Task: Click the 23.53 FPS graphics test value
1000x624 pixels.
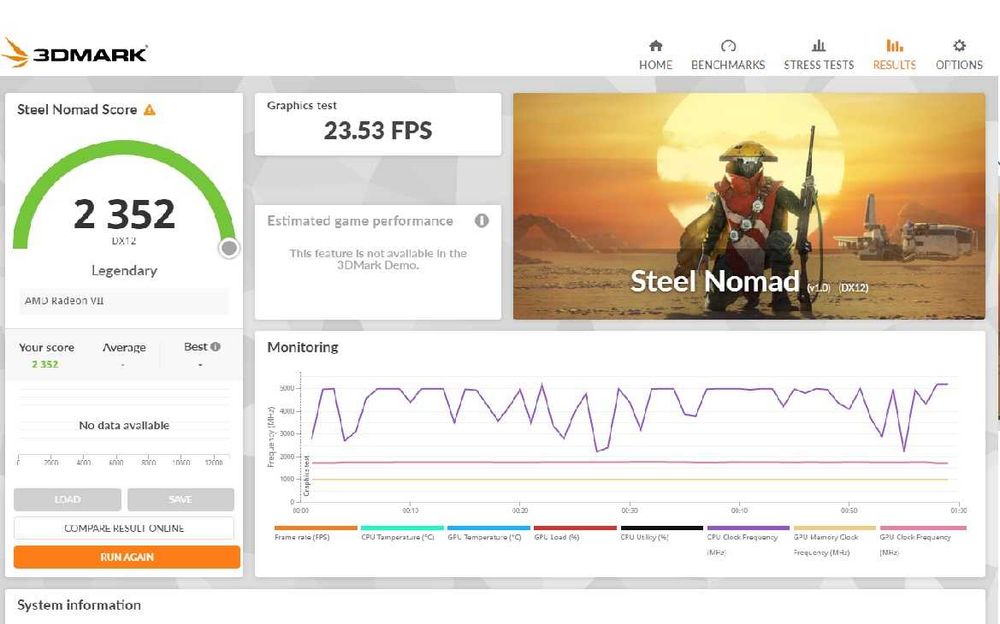Action: [378, 131]
